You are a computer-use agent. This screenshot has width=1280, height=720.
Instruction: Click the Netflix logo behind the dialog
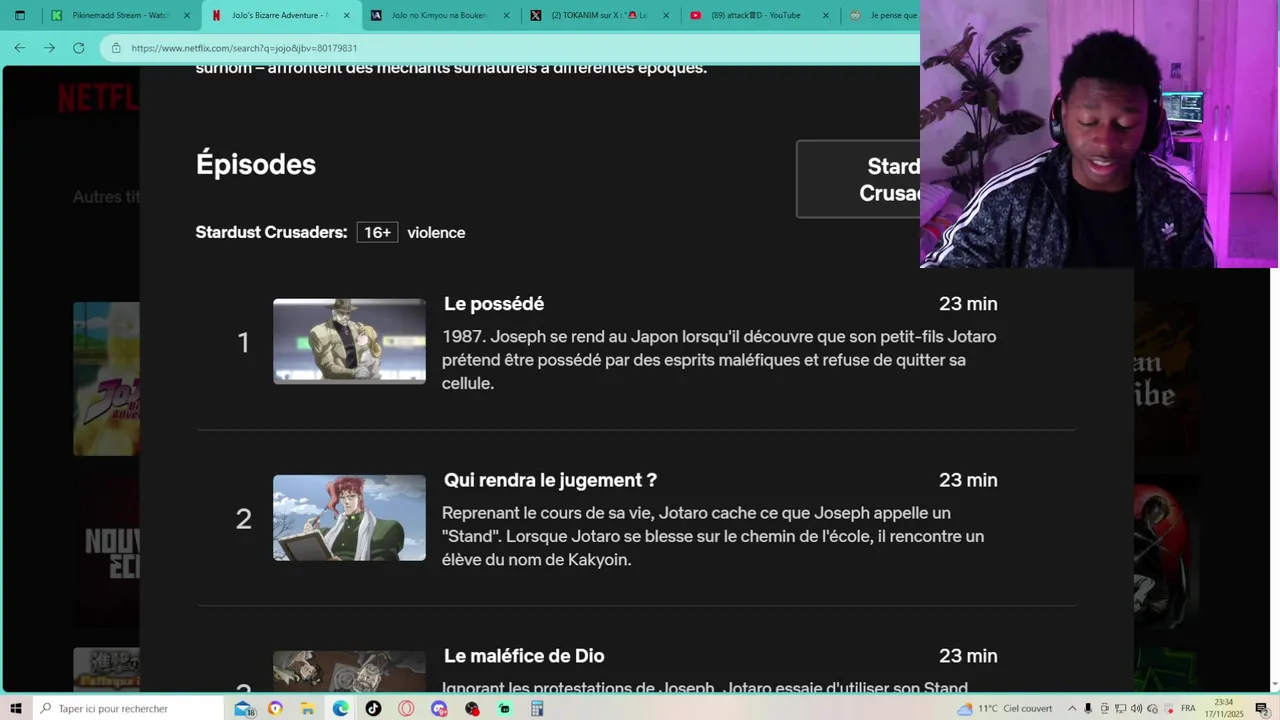tap(98, 97)
